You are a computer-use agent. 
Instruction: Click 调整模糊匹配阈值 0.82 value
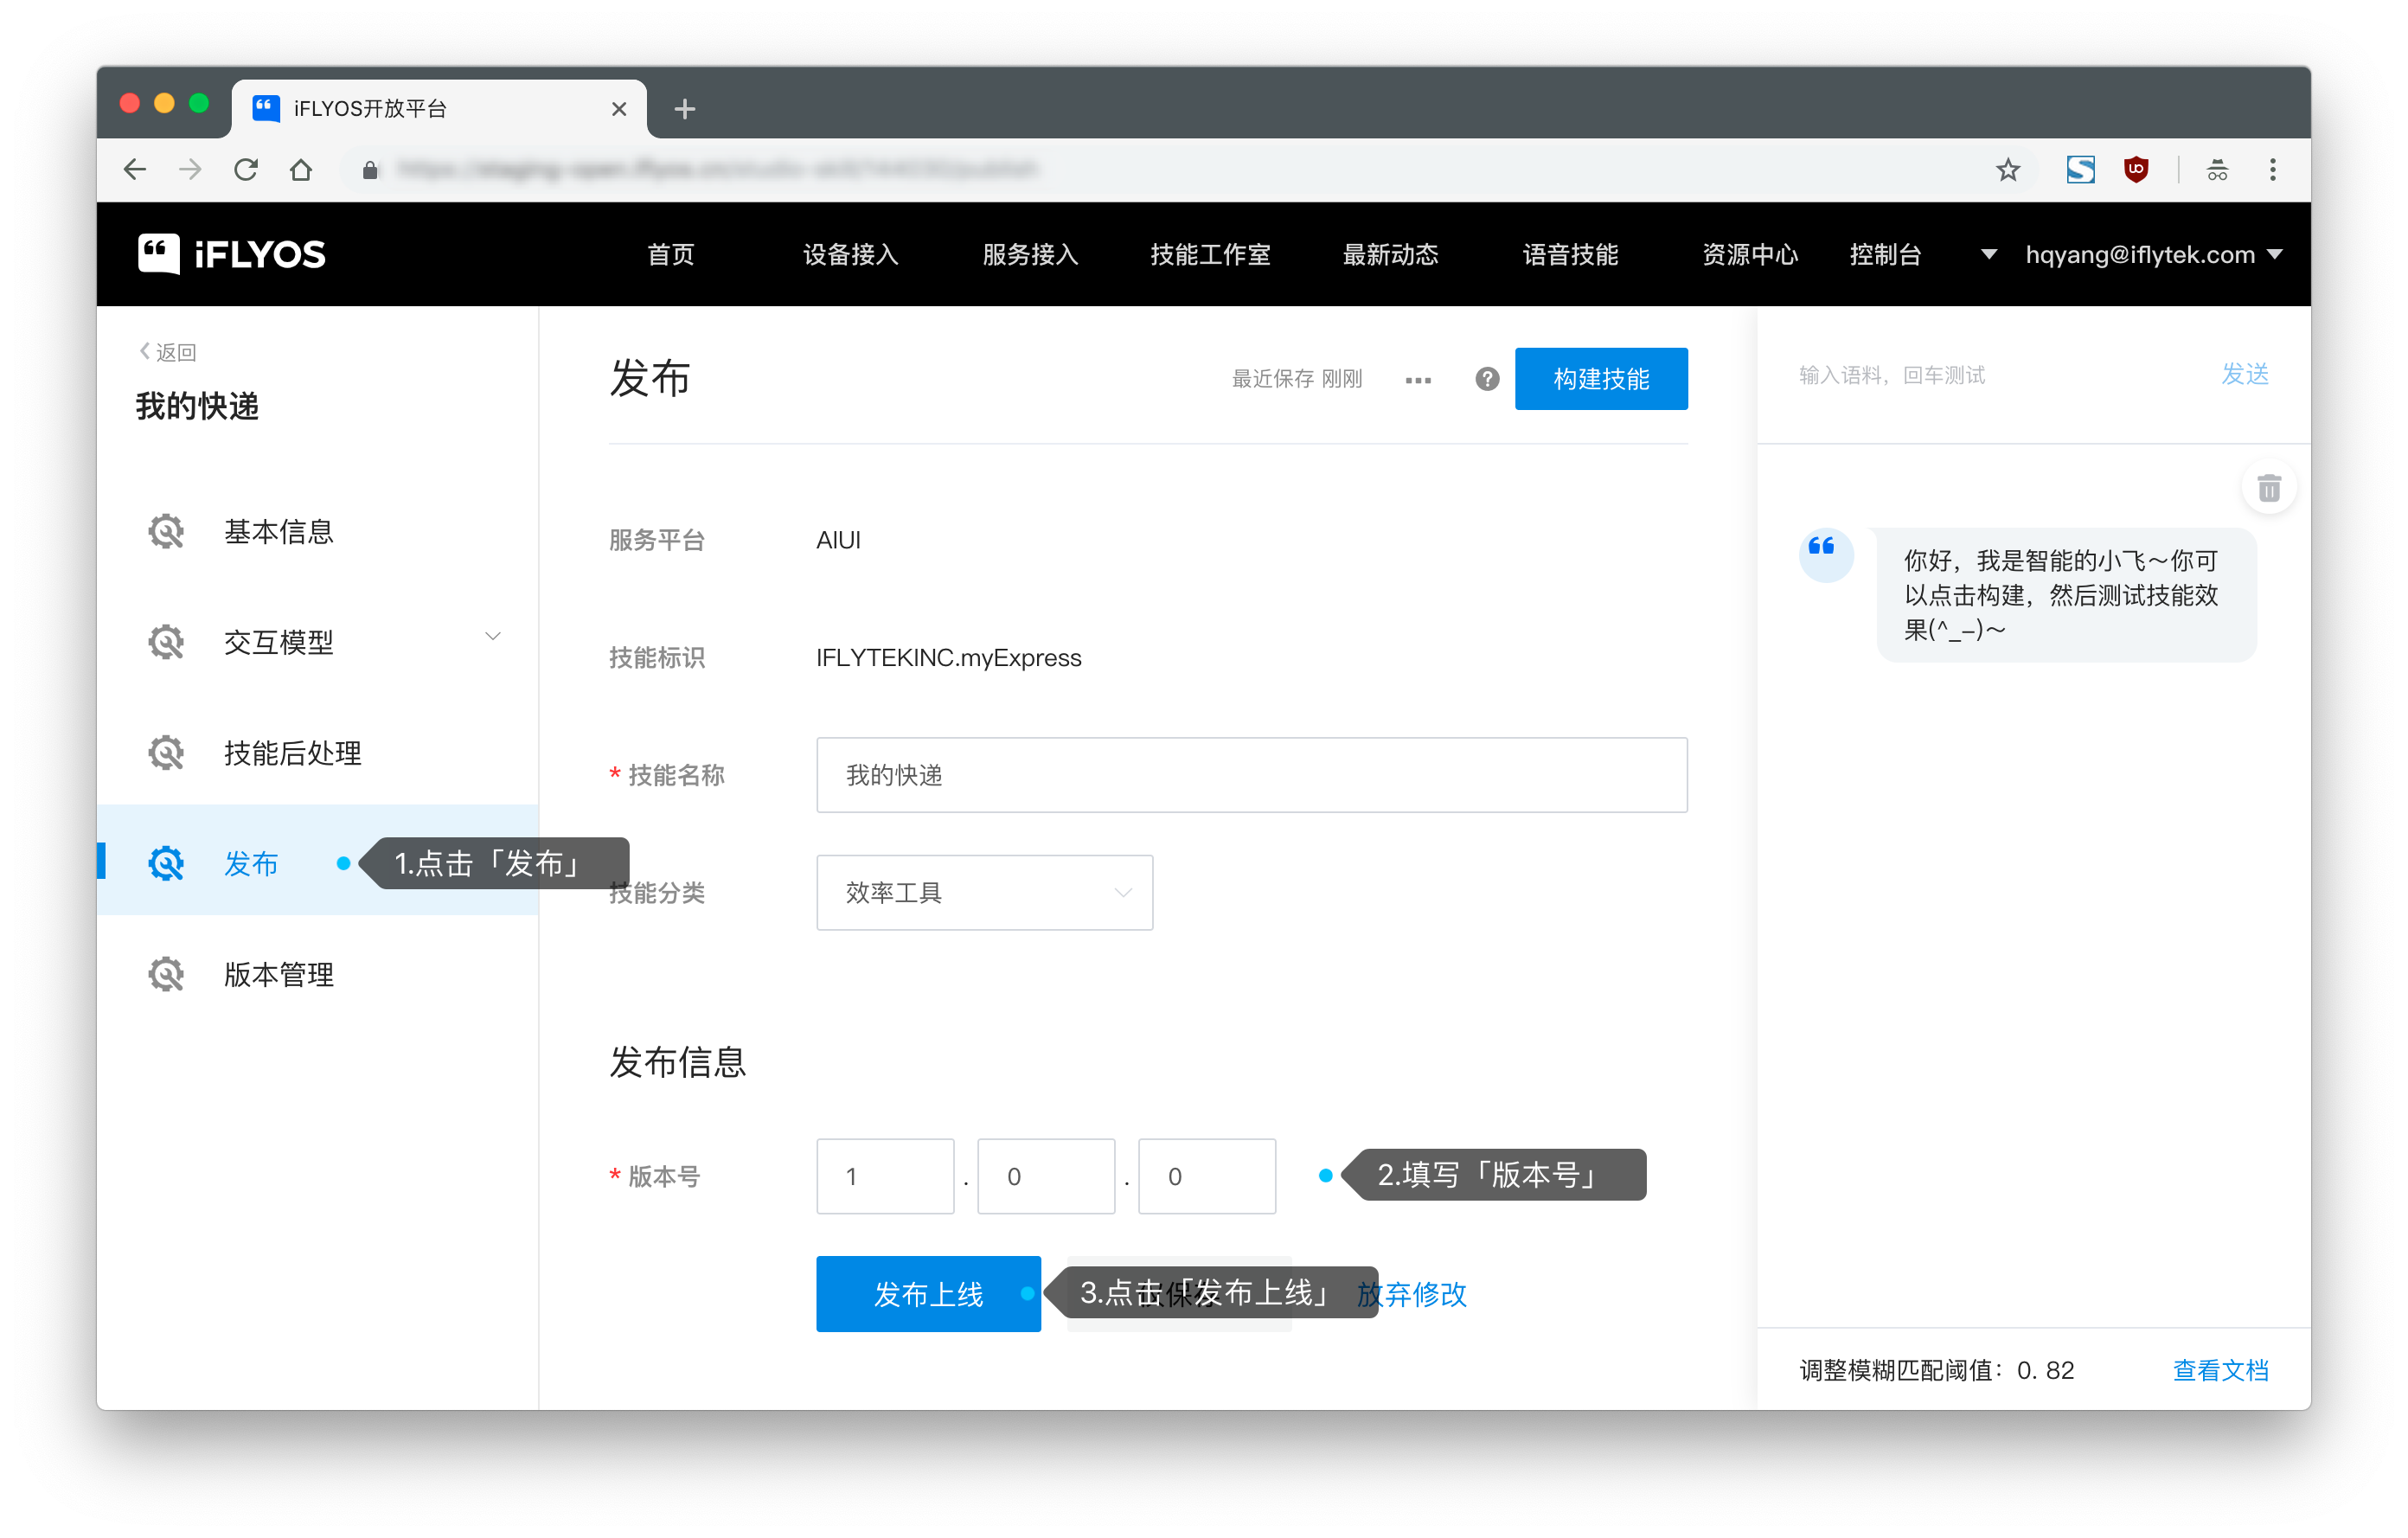[x=2045, y=1370]
